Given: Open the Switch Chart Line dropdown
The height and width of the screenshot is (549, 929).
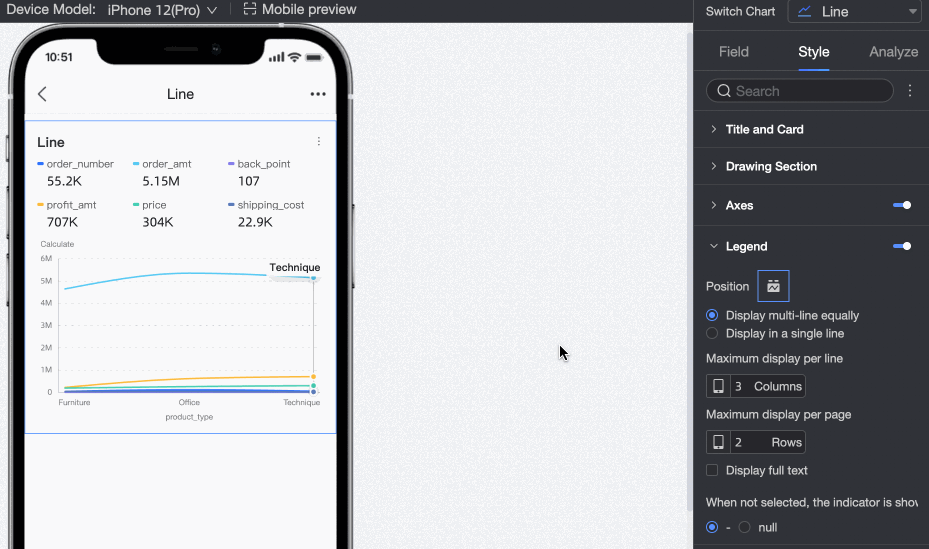Looking at the screenshot, I should pos(856,11).
